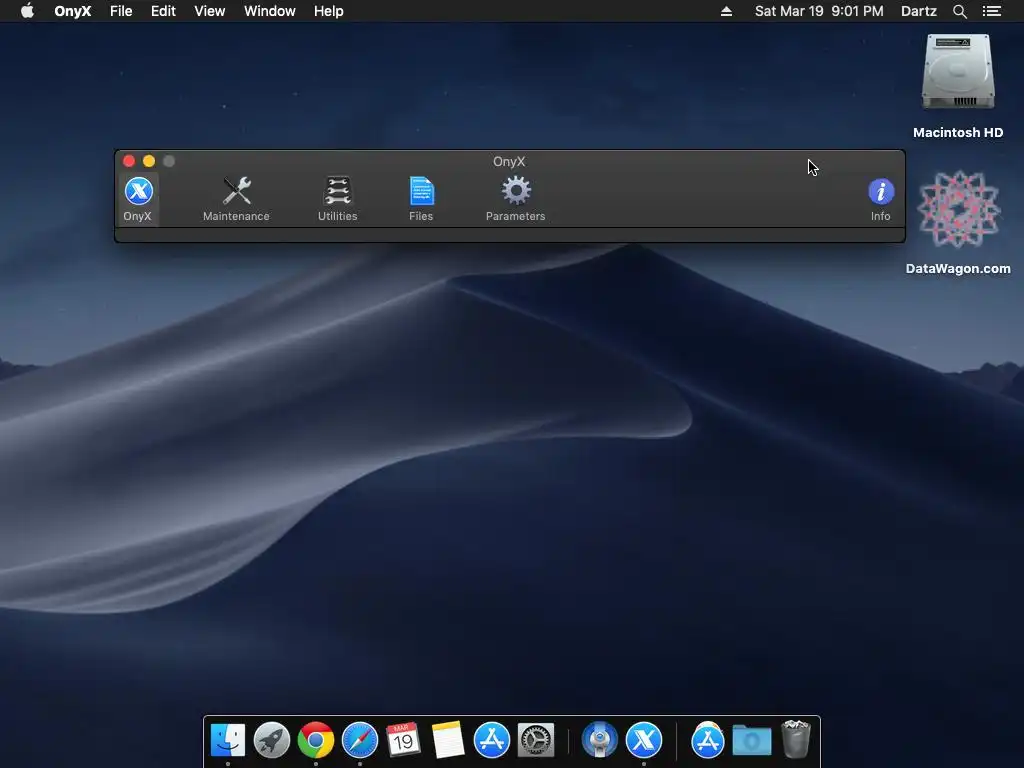Open the Utilities pane
The width and height of the screenshot is (1024, 768).
[x=338, y=199]
